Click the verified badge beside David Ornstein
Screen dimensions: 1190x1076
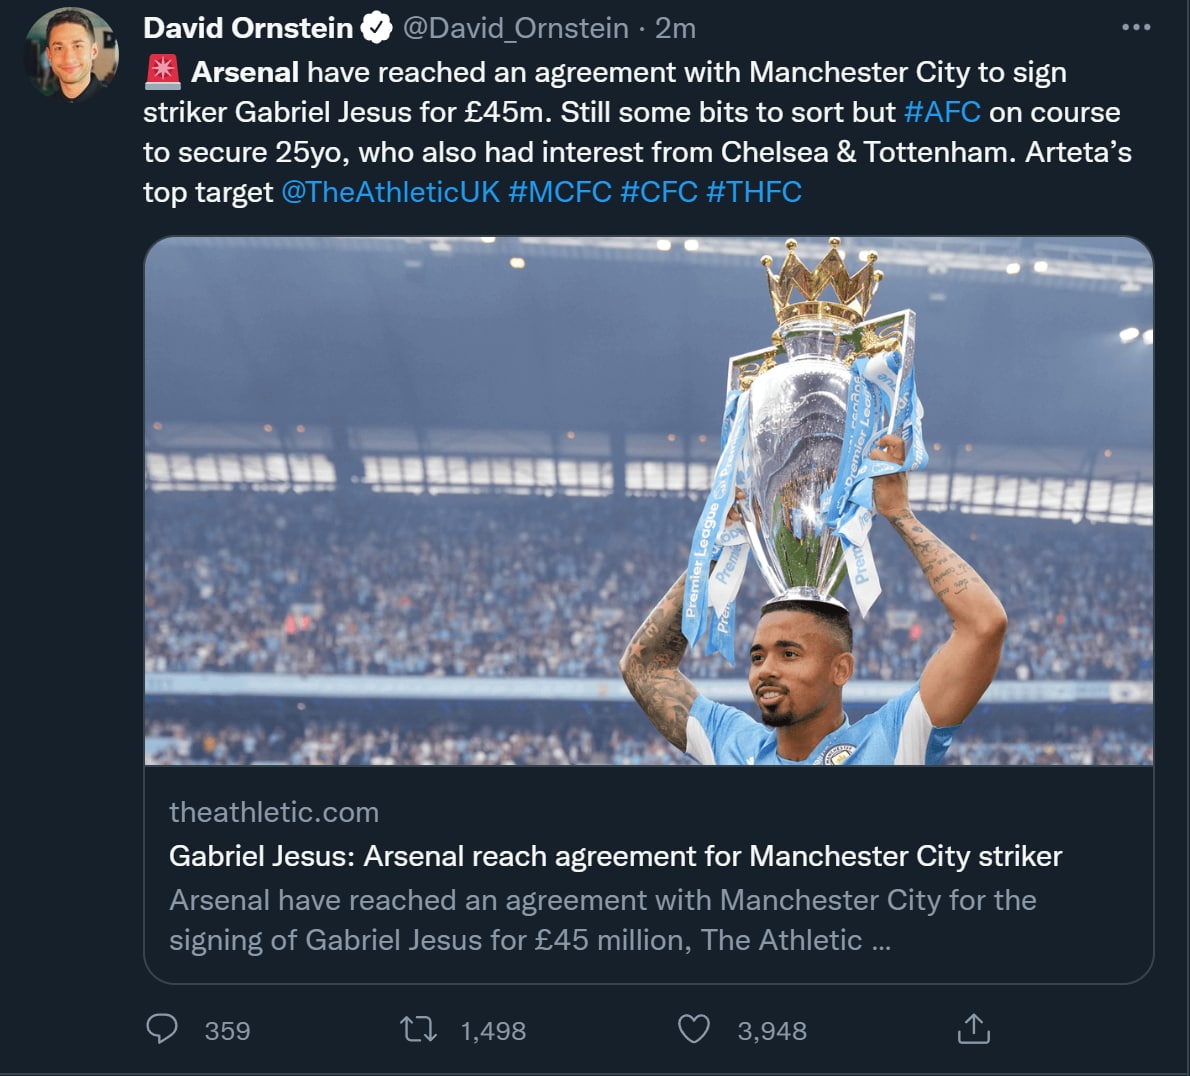coord(376,28)
